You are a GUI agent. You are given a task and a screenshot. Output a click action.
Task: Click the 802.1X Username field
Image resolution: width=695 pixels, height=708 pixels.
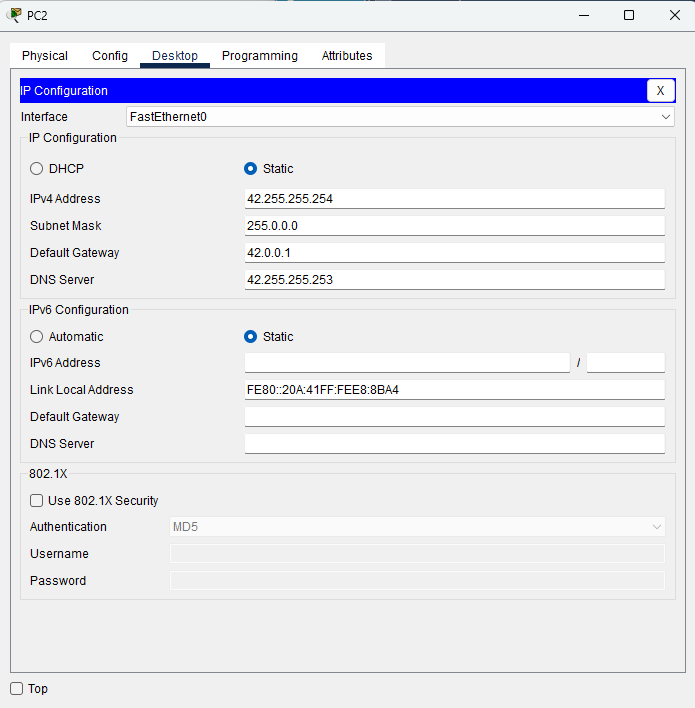coord(417,554)
